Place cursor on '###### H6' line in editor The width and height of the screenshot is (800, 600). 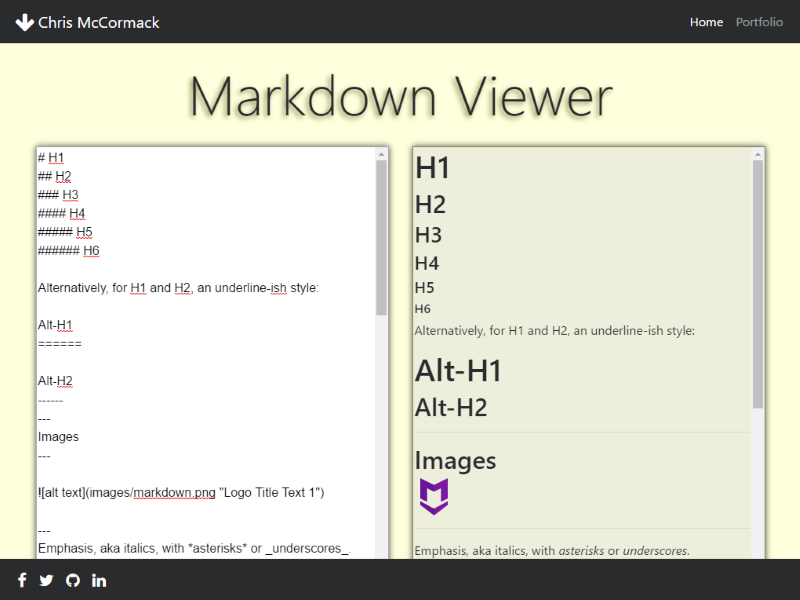(69, 251)
